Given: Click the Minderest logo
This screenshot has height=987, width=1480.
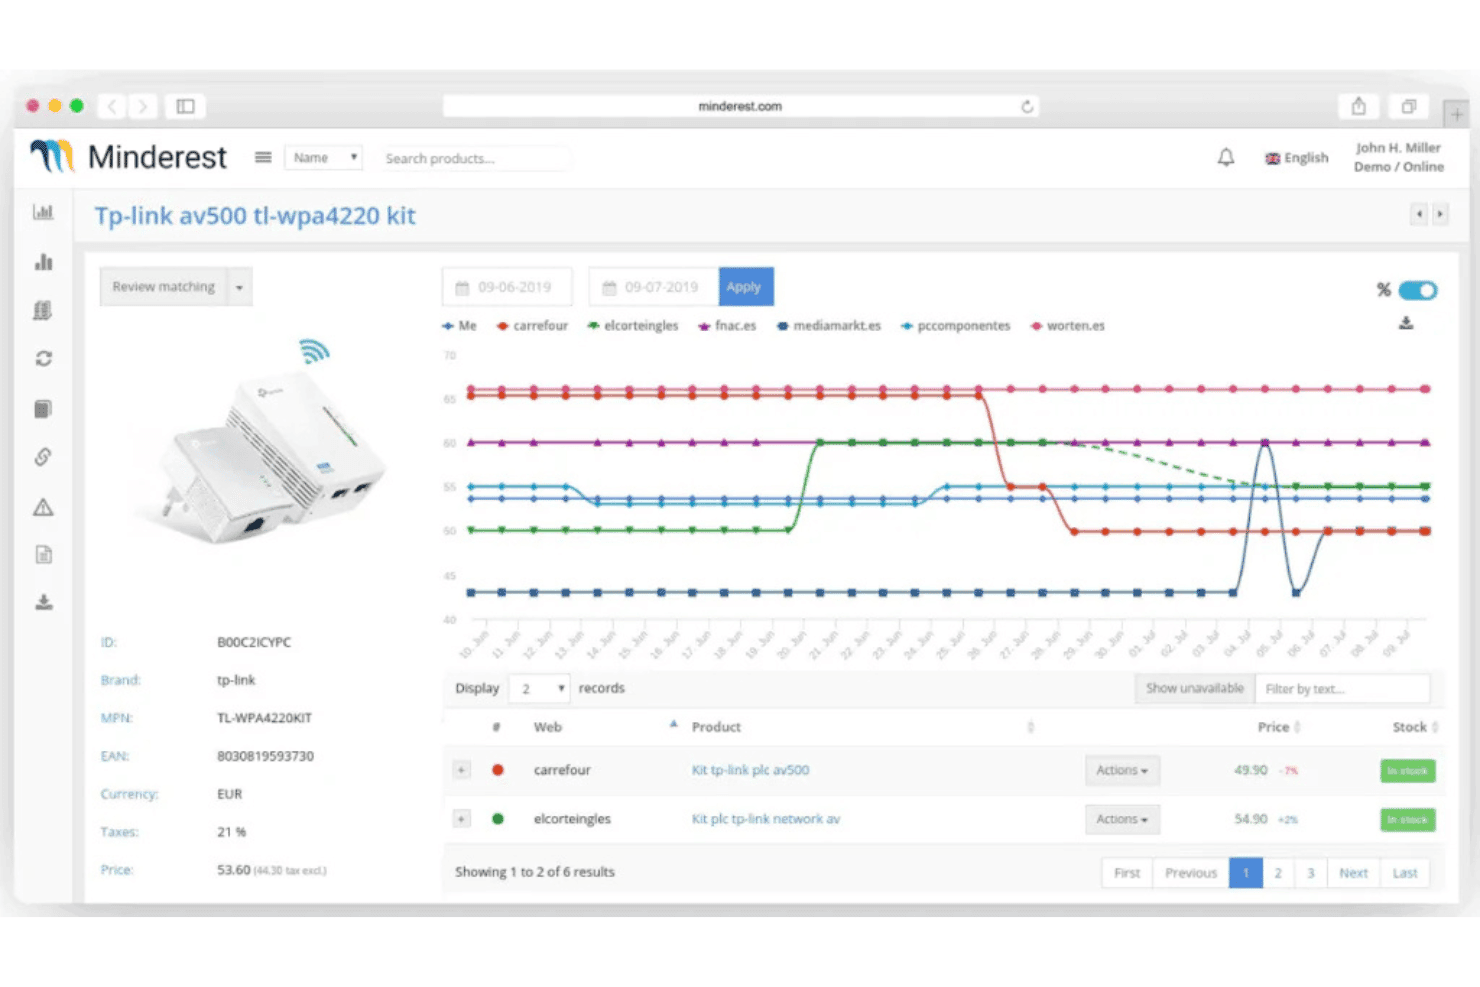Looking at the screenshot, I should pyautogui.click(x=129, y=157).
